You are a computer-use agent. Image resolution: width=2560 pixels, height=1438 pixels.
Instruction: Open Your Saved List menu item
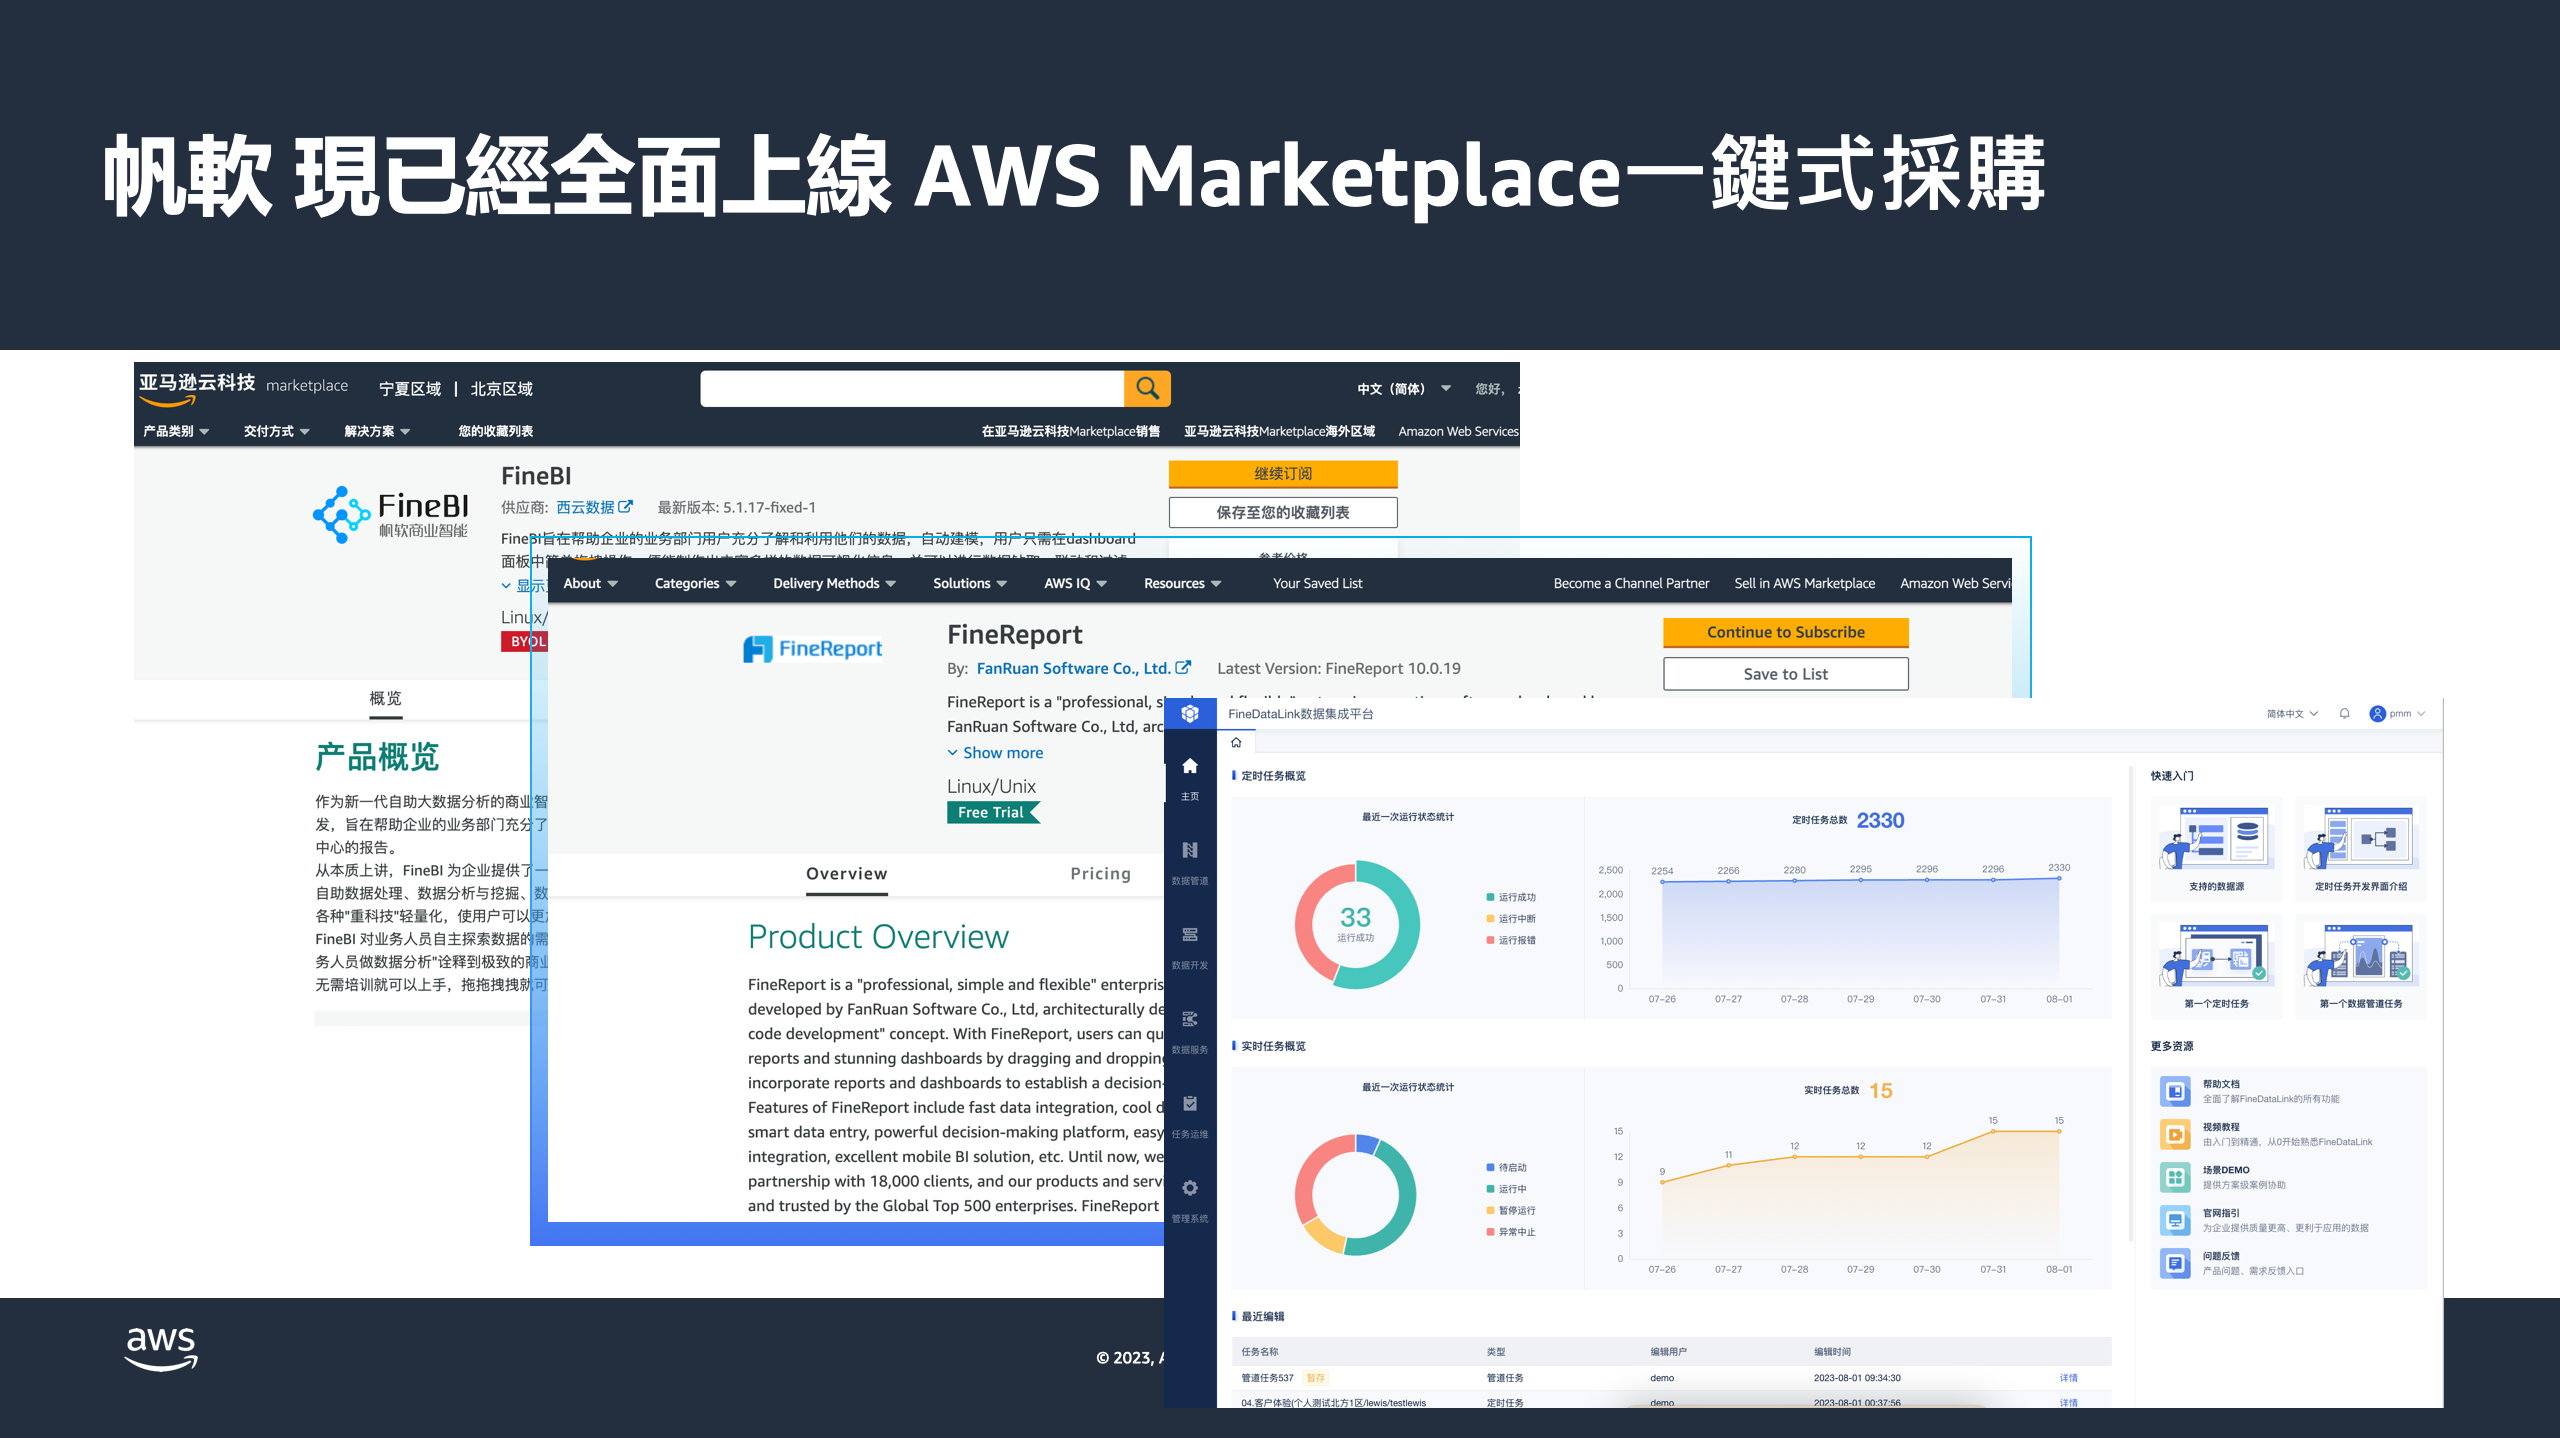click(x=1317, y=583)
